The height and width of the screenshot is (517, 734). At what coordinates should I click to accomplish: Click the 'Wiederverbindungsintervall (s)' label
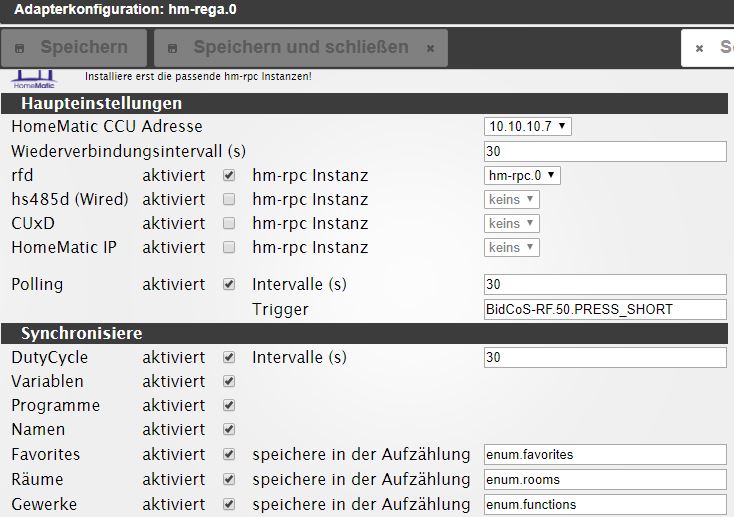pyautogui.click(x=128, y=151)
